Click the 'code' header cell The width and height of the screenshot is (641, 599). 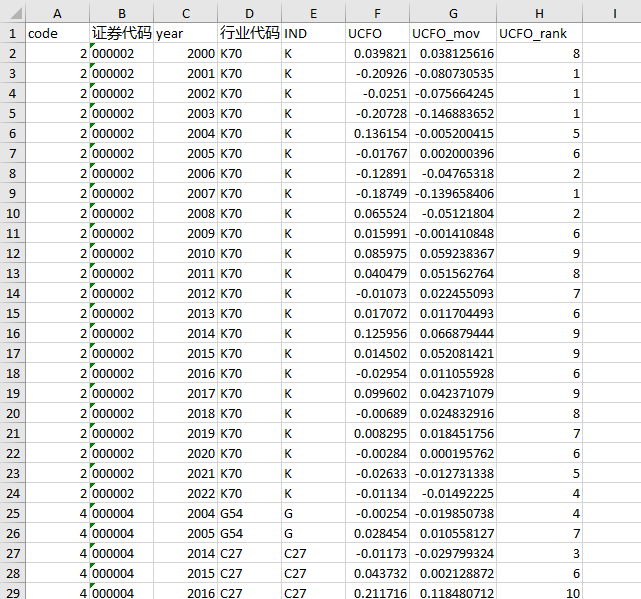(x=57, y=33)
